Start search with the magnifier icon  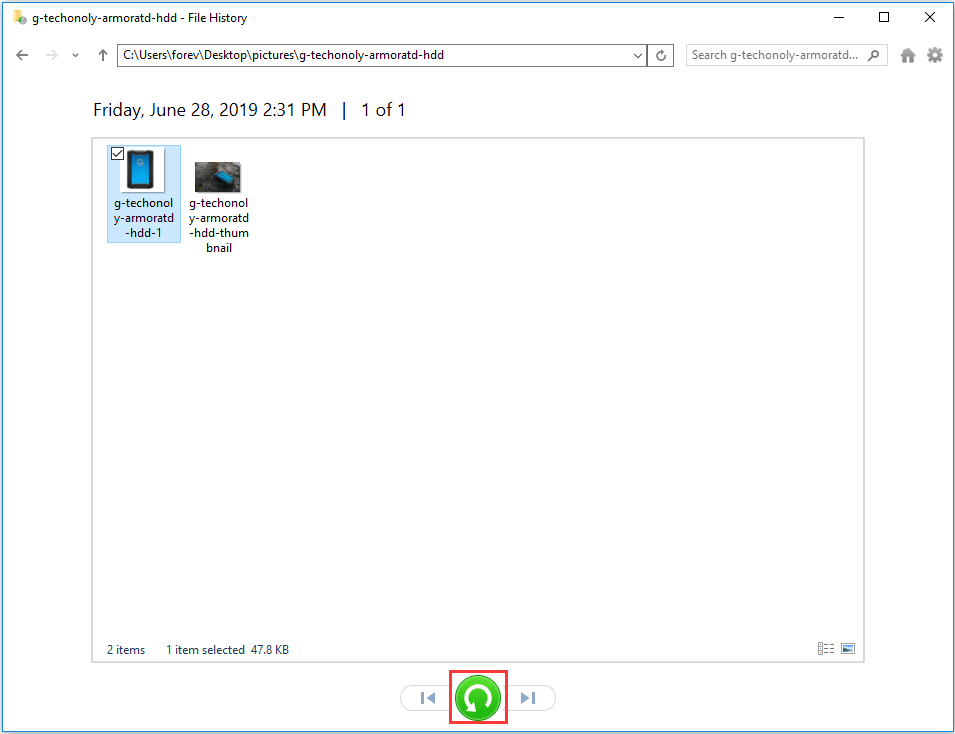[x=873, y=55]
